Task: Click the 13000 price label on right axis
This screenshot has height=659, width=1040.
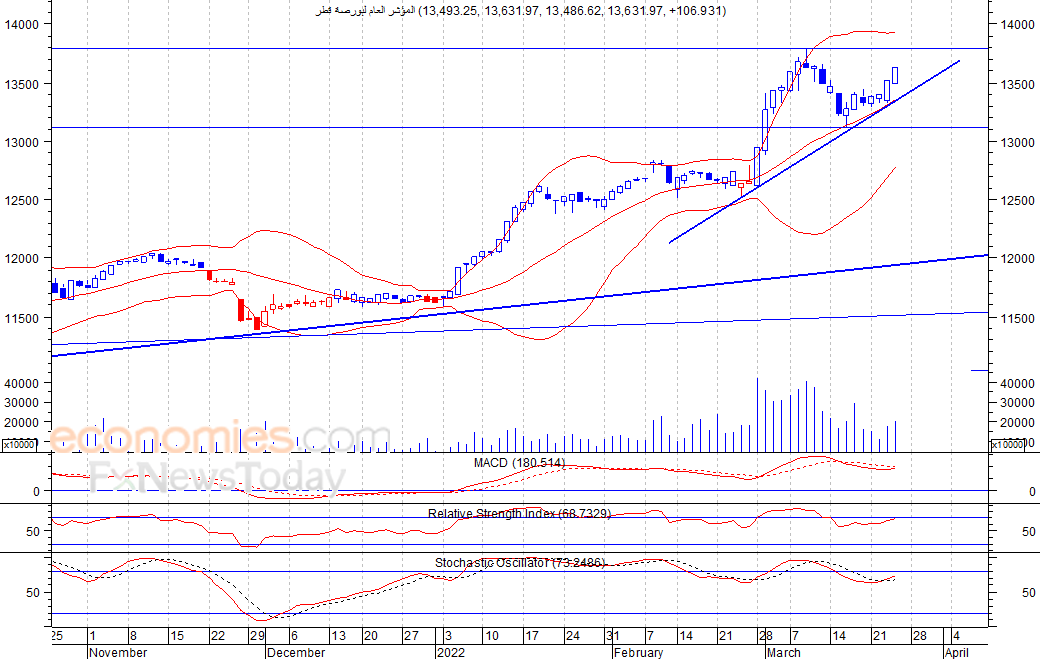Action: (1017, 143)
